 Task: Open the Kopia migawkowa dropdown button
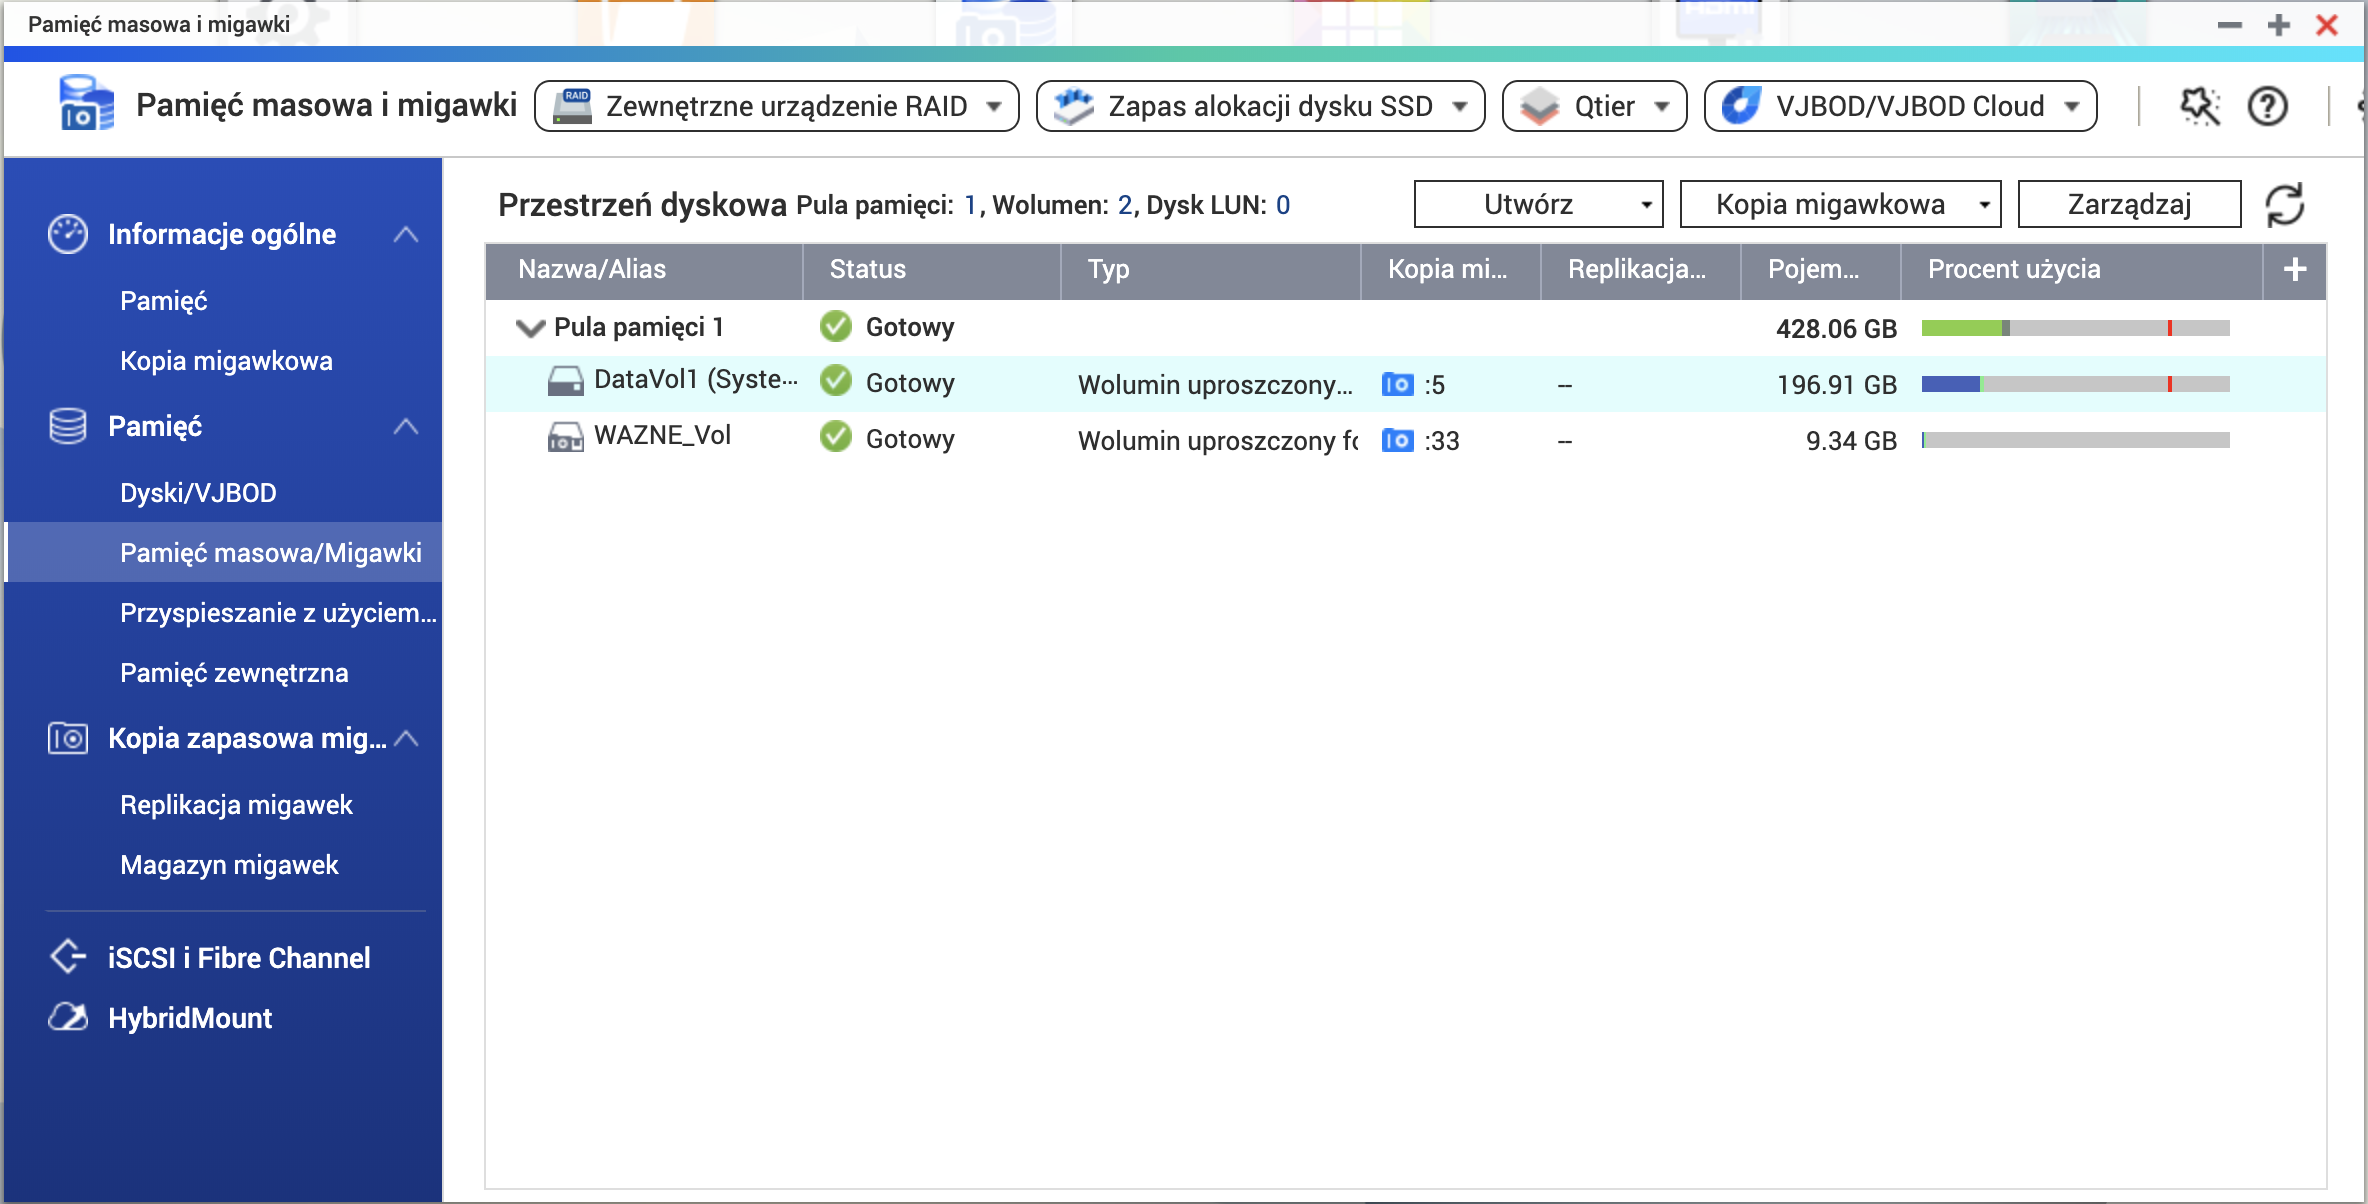tap(1840, 205)
